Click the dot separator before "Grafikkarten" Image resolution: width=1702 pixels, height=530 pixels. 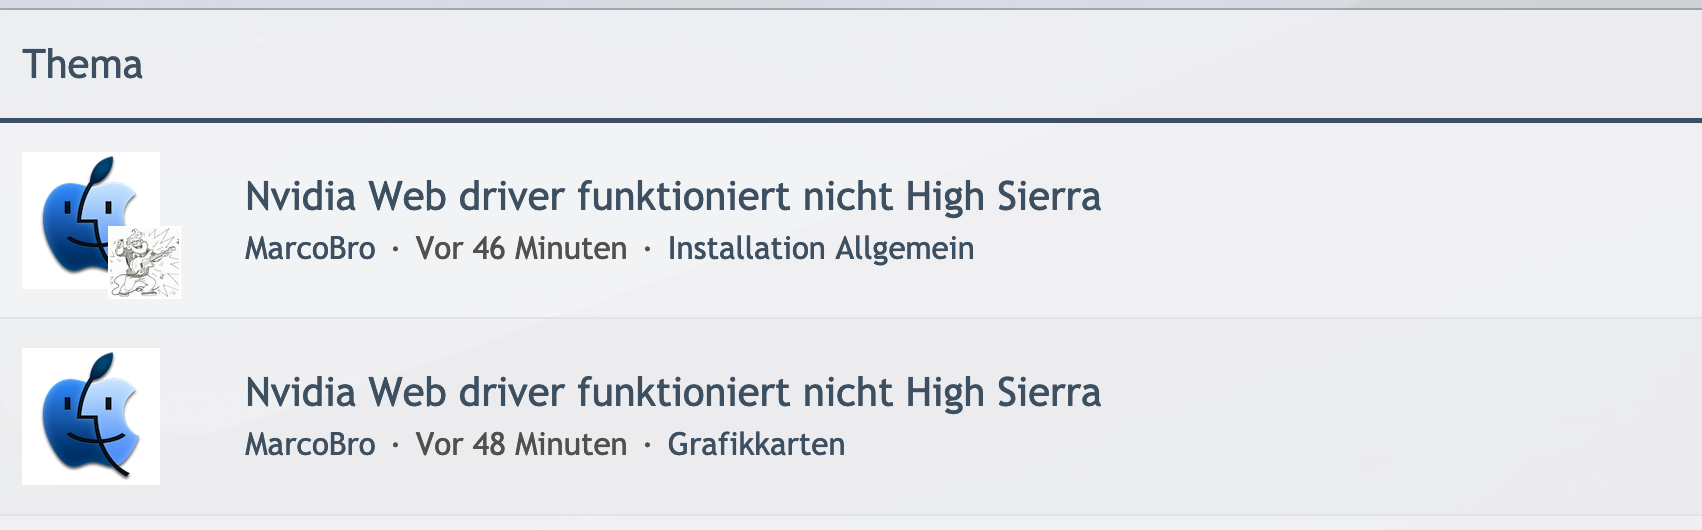click(x=647, y=446)
